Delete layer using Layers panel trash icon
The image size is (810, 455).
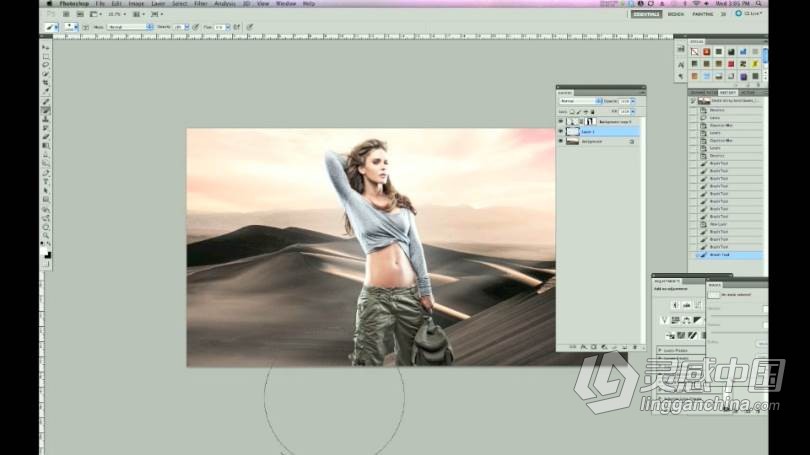[635, 347]
